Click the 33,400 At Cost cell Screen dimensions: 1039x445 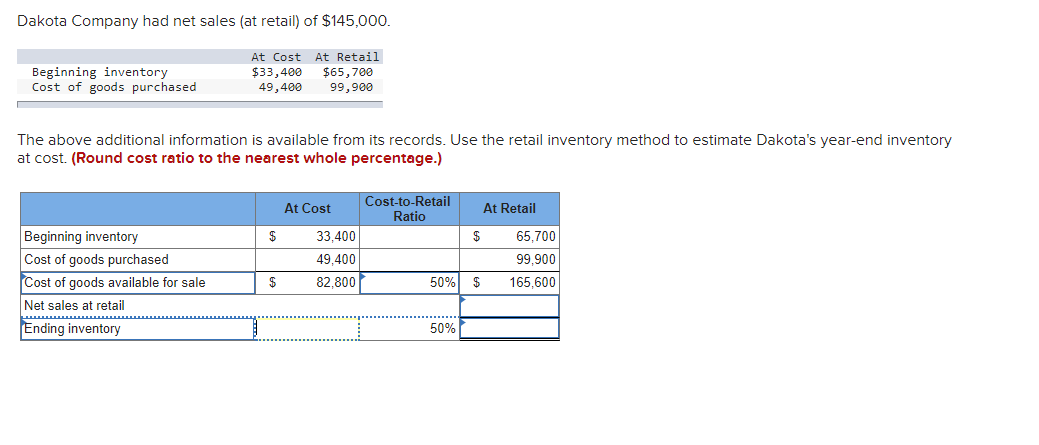pos(307,236)
